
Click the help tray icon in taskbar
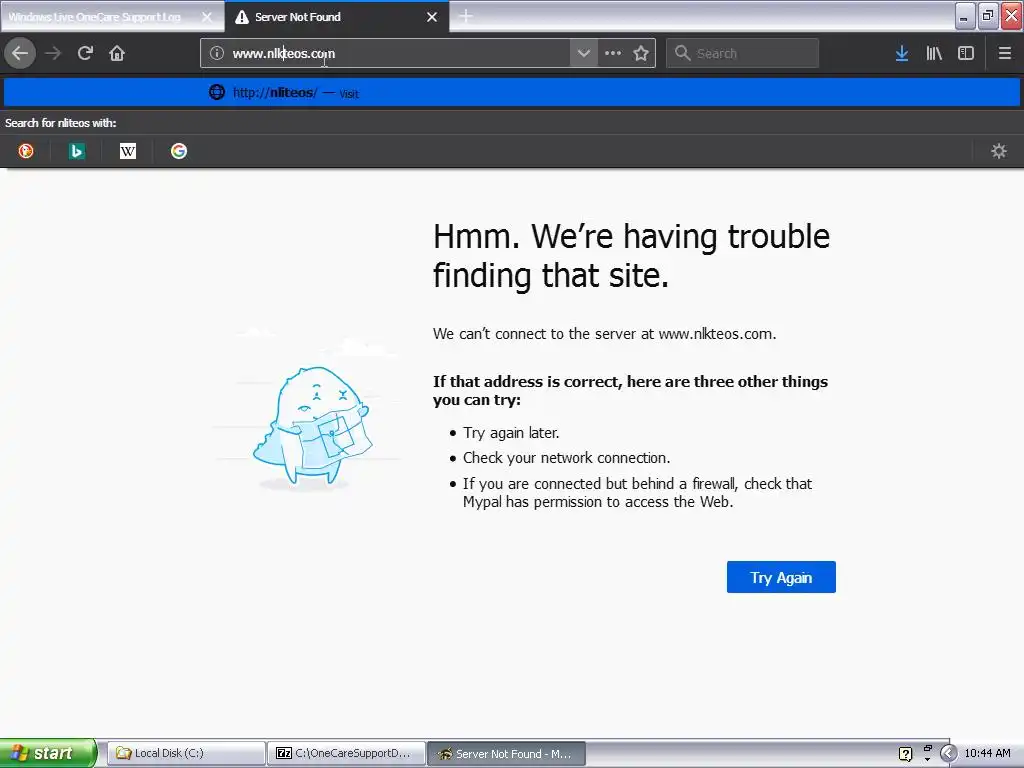pos(905,754)
